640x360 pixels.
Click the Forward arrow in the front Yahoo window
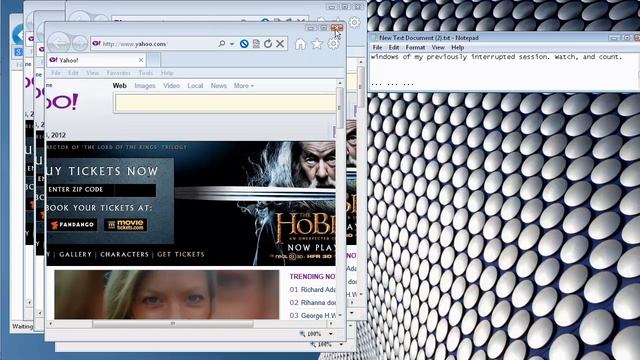click(80, 43)
